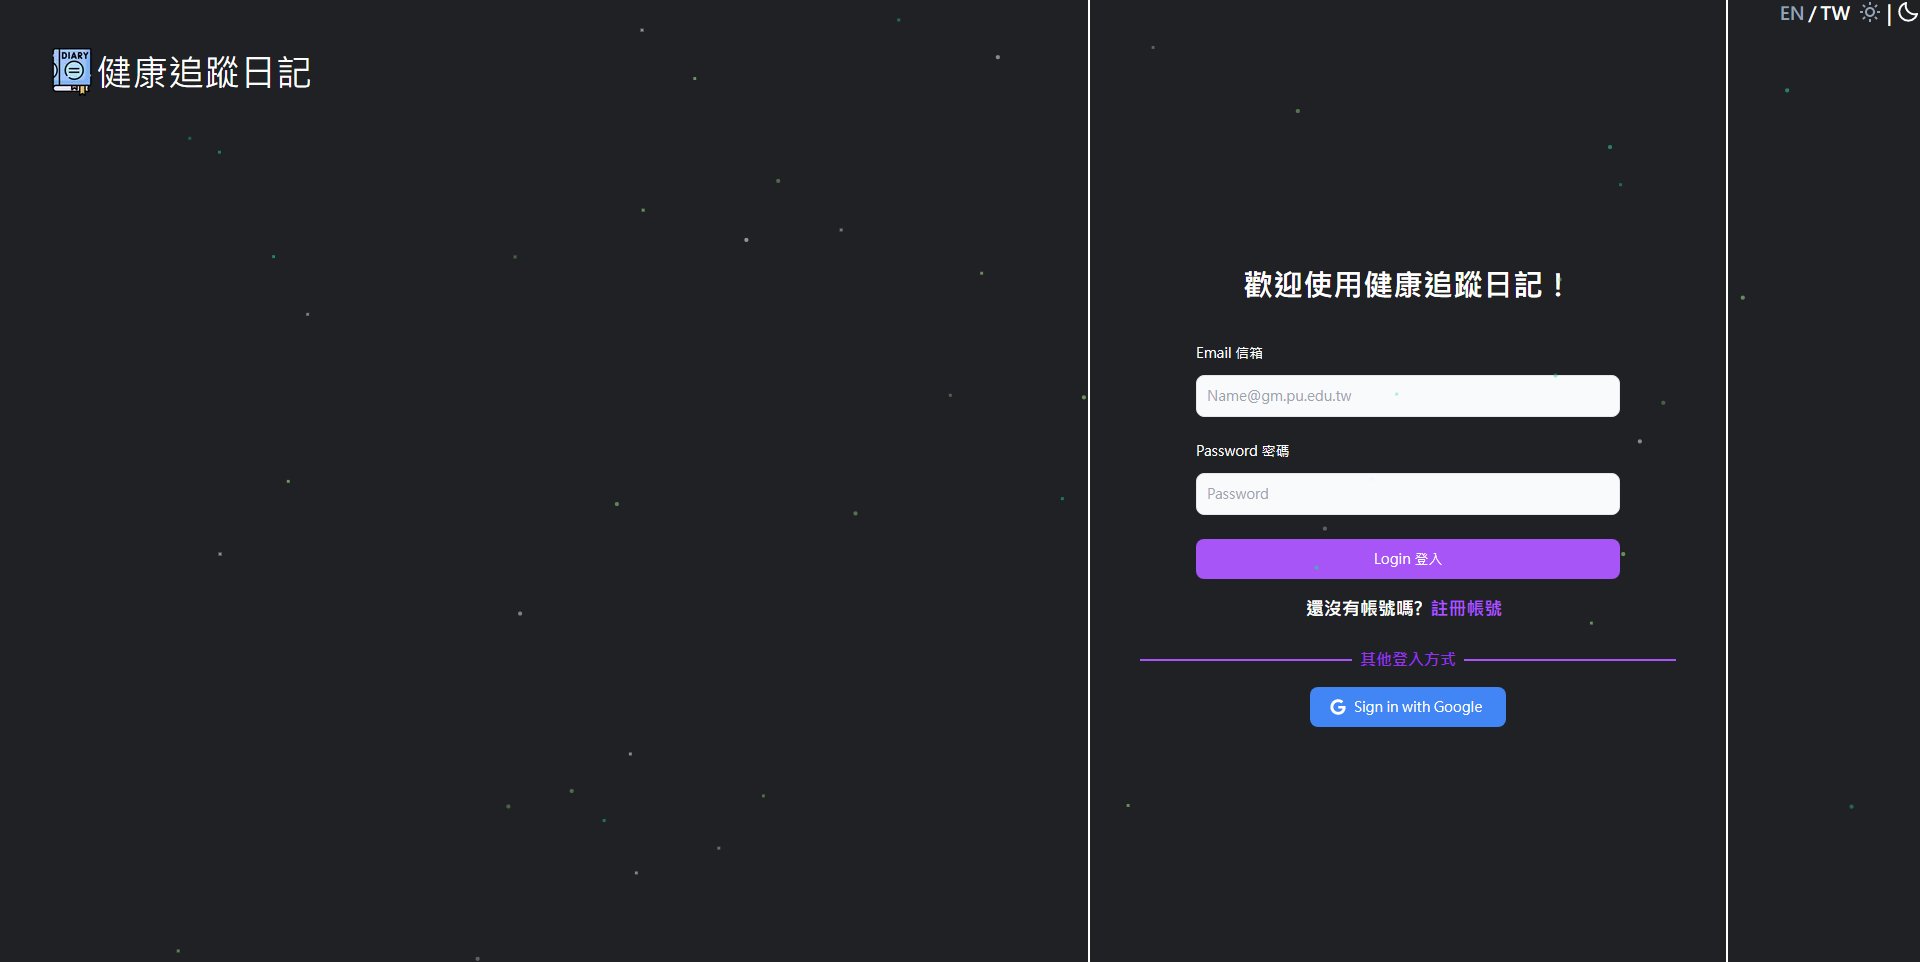Switch language to EN
The height and width of the screenshot is (962, 1920).
click(x=1791, y=14)
